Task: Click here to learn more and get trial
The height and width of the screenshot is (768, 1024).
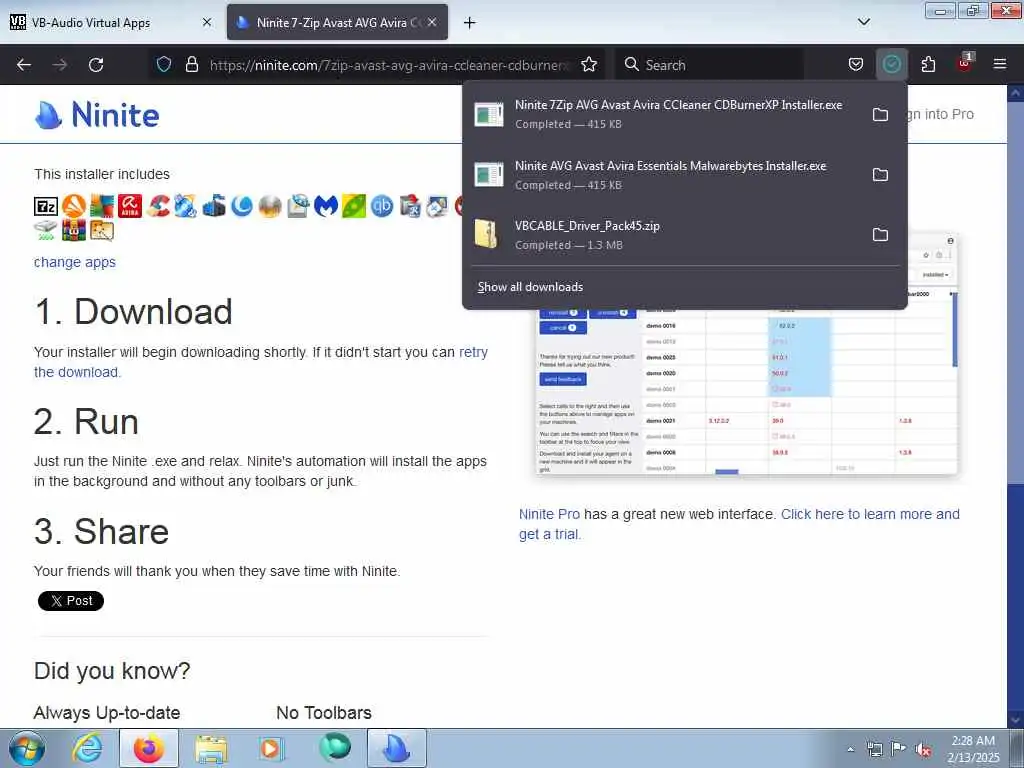Action: click(x=739, y=524)
